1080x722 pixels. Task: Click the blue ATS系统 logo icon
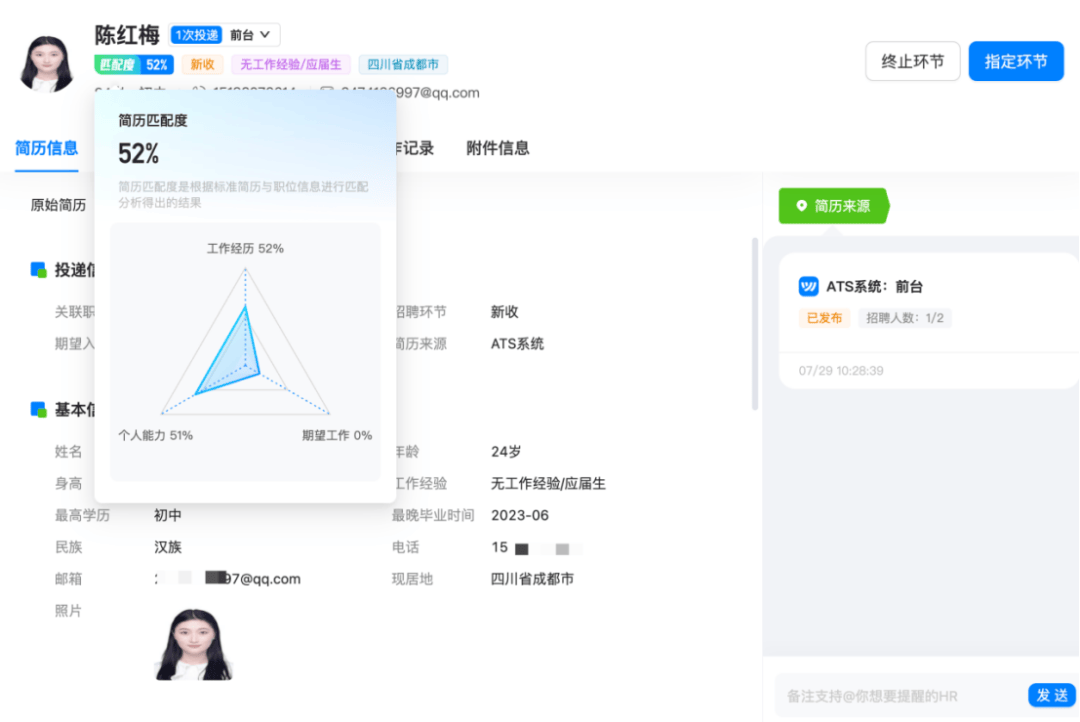(808, 287)
